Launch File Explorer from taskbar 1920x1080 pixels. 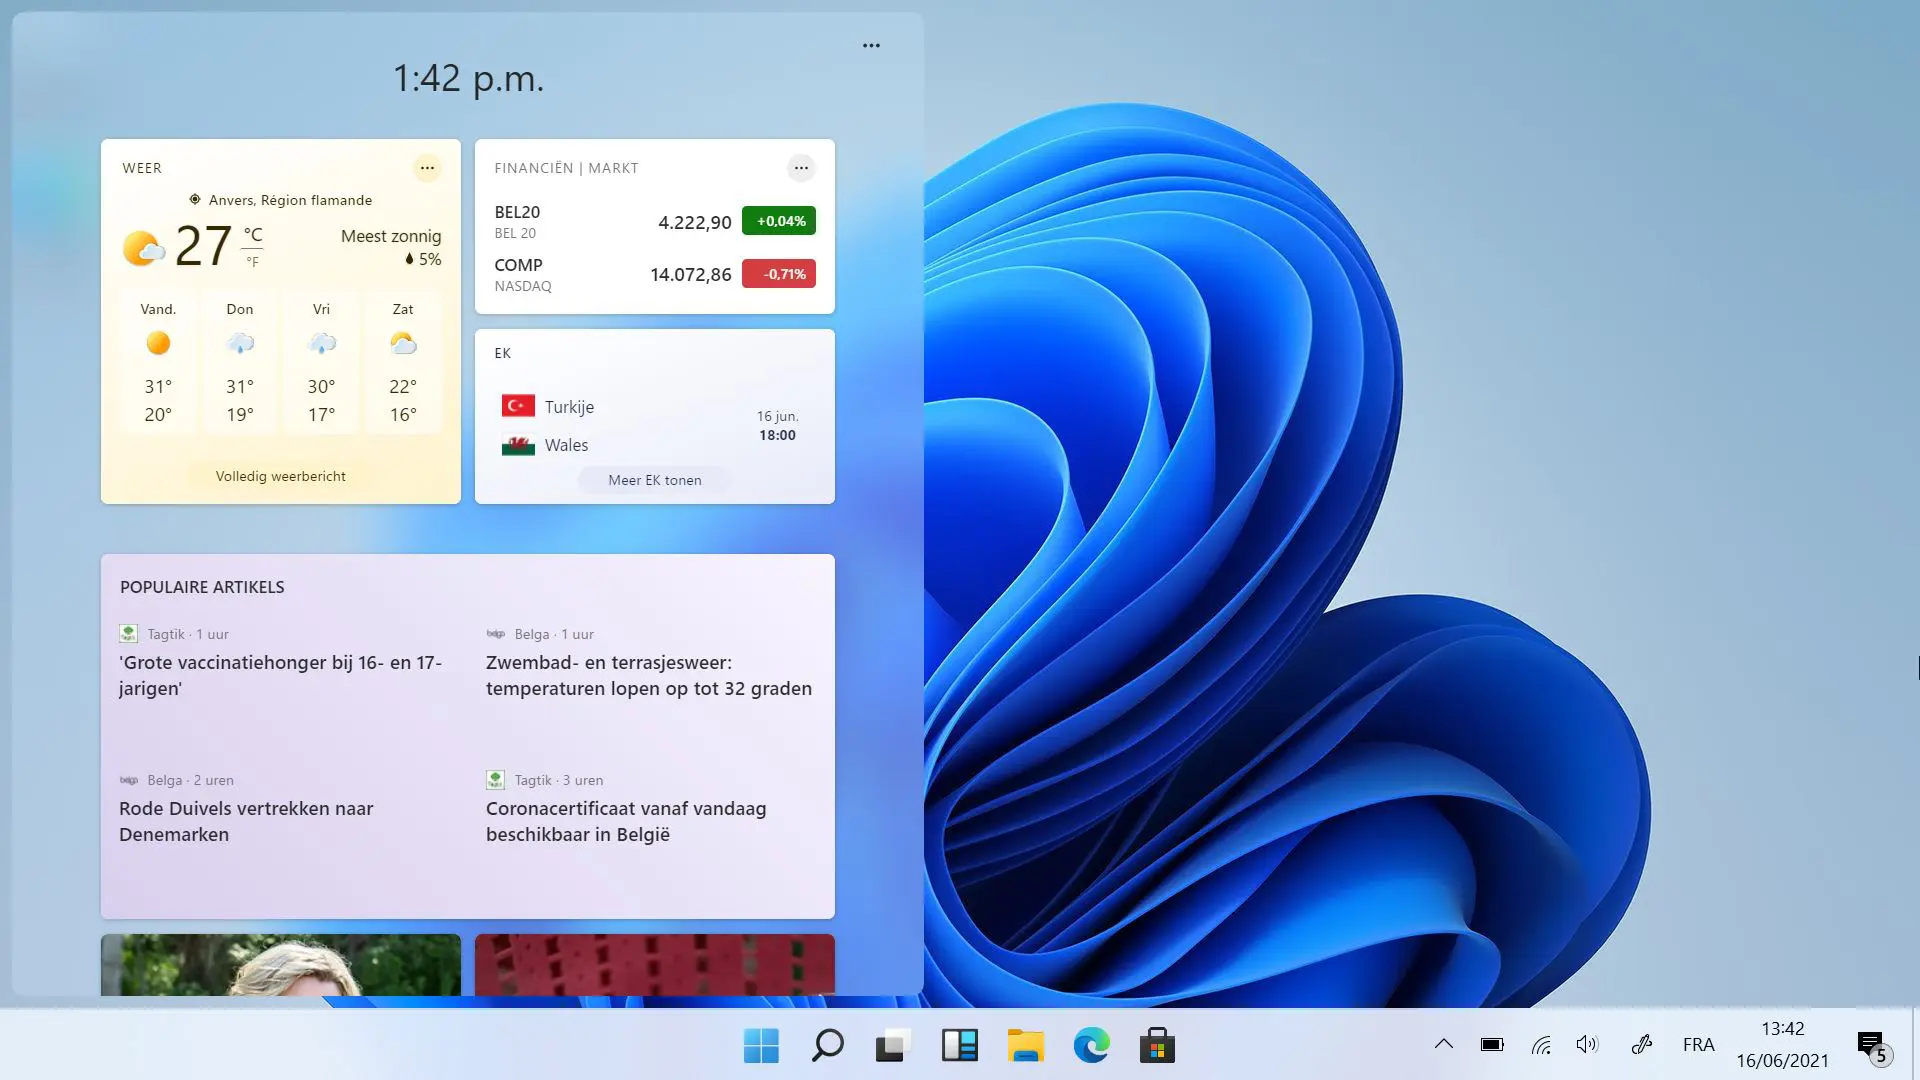coord(1025,1046)
